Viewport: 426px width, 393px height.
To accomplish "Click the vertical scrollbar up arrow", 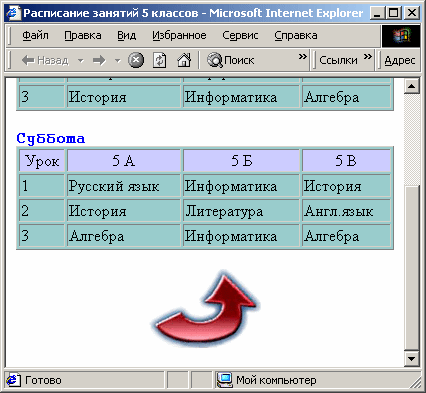I will (x=412, y=86).
